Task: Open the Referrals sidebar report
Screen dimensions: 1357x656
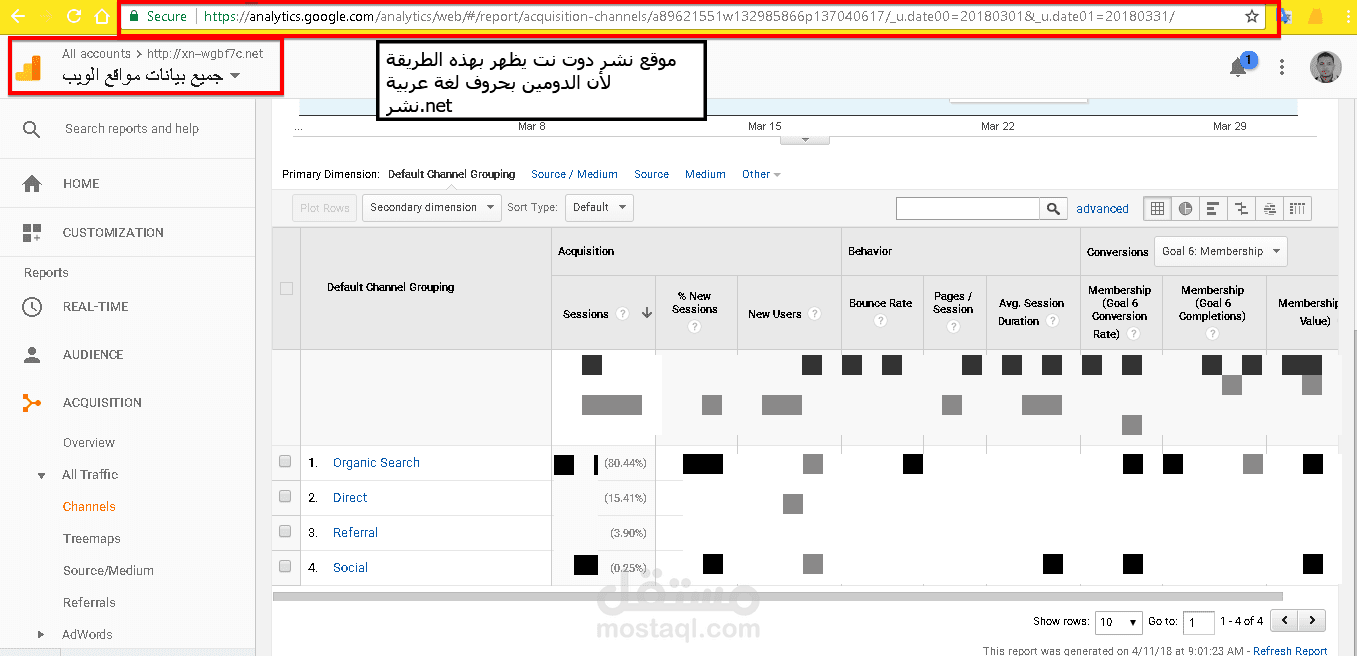Action: pos(89,603)
